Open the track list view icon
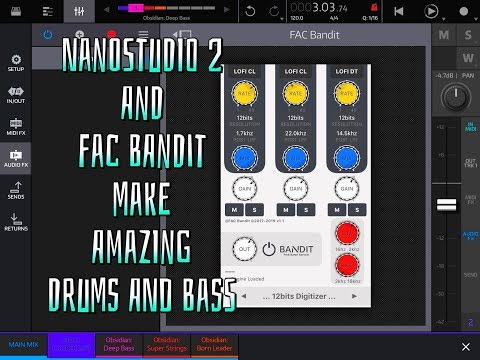Viewport: 480px width, 360px height. coord(48,11)
